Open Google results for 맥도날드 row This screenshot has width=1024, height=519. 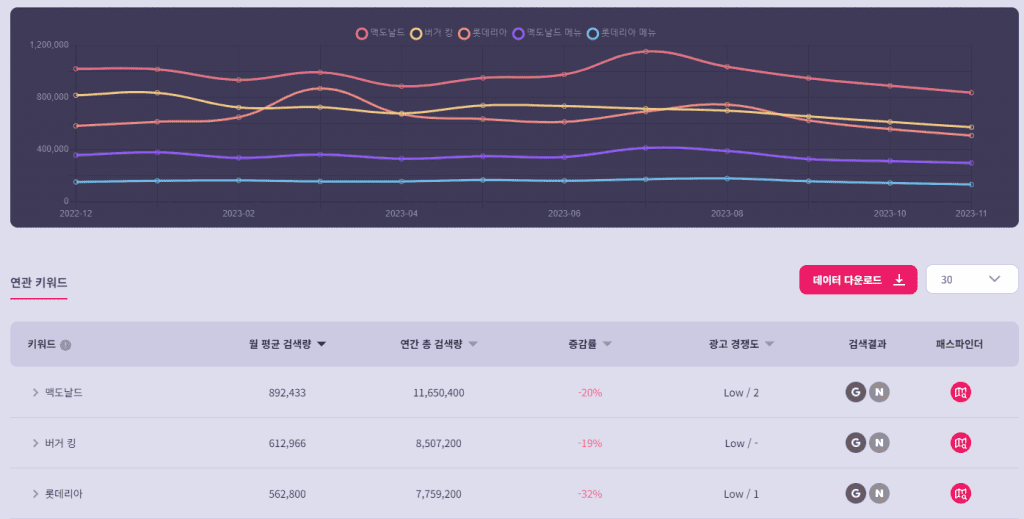click(x=856, y=392)
